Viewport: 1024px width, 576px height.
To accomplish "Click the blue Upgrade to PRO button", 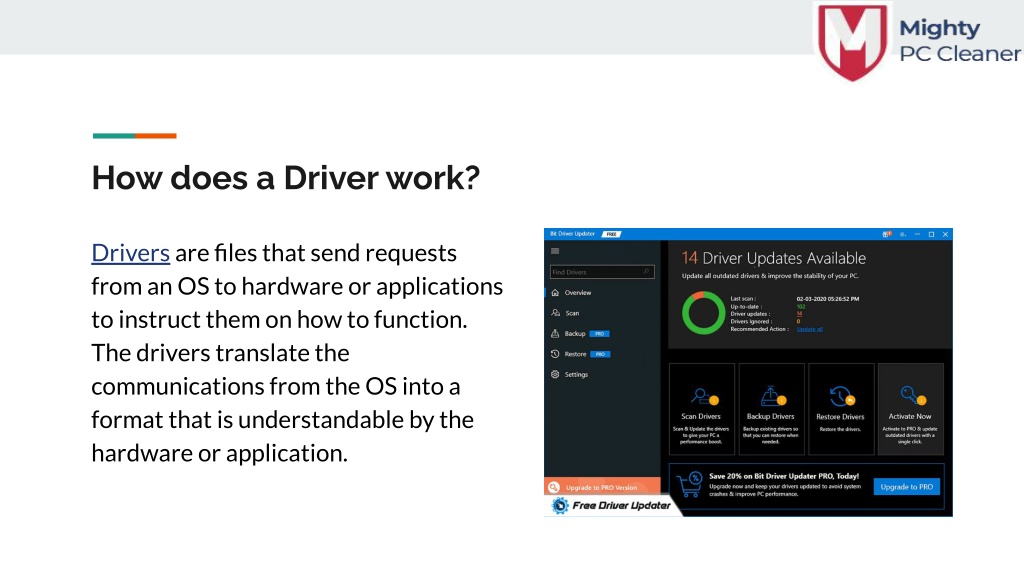I will coord(906,487).
